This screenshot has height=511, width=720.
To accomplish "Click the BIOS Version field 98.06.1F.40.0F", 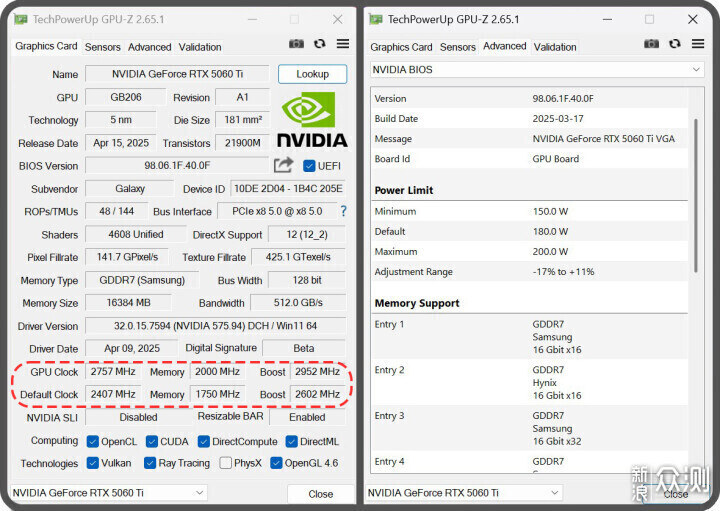I will pyautogui.click(x=177, y=165).
